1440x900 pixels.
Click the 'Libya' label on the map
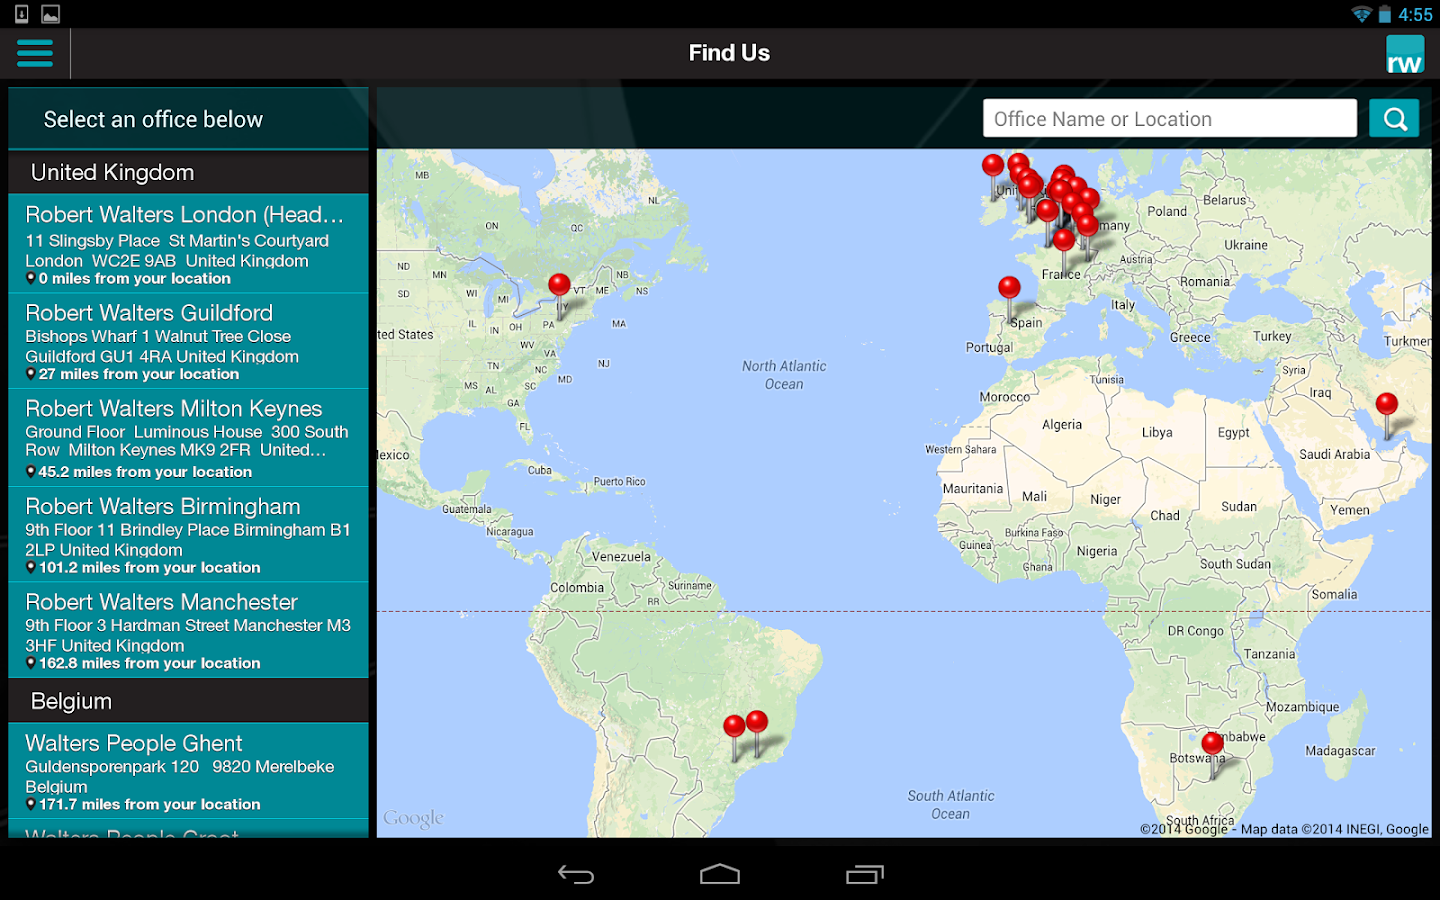click(1157, 433)
